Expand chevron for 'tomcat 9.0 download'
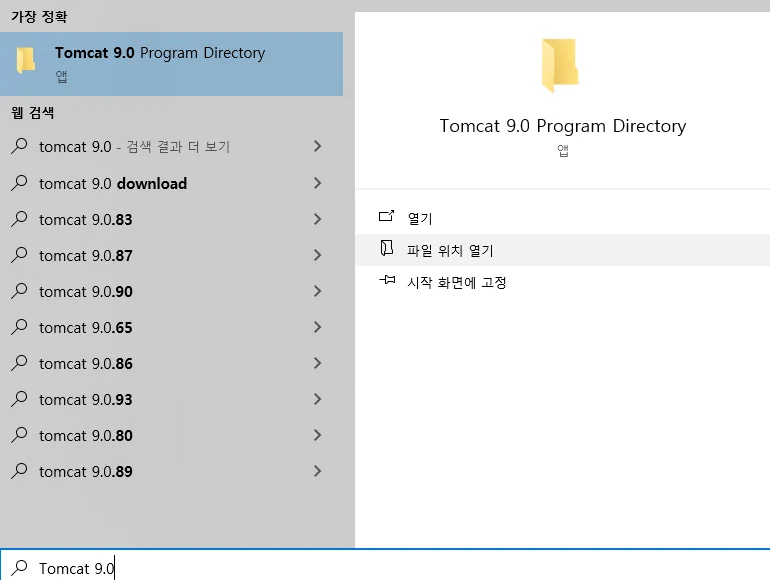The width and height of the screenshot is (770, 580). point(318,183)
